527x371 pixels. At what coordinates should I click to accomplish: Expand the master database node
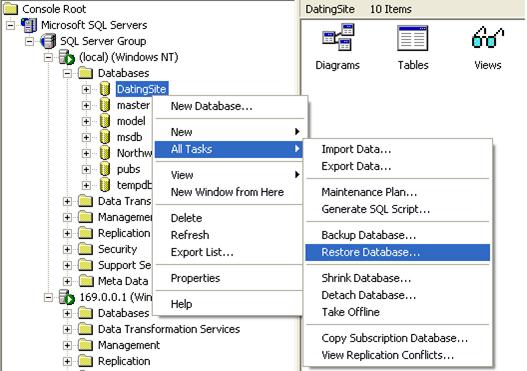(86, 105)
